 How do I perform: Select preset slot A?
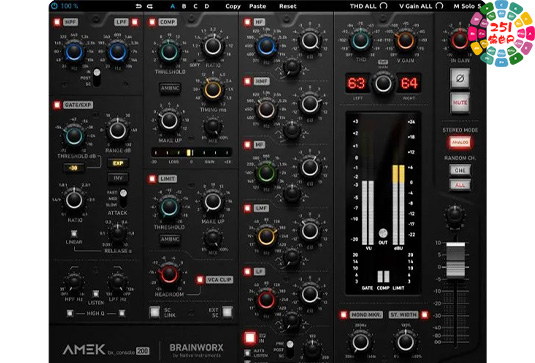coord(173,6)
